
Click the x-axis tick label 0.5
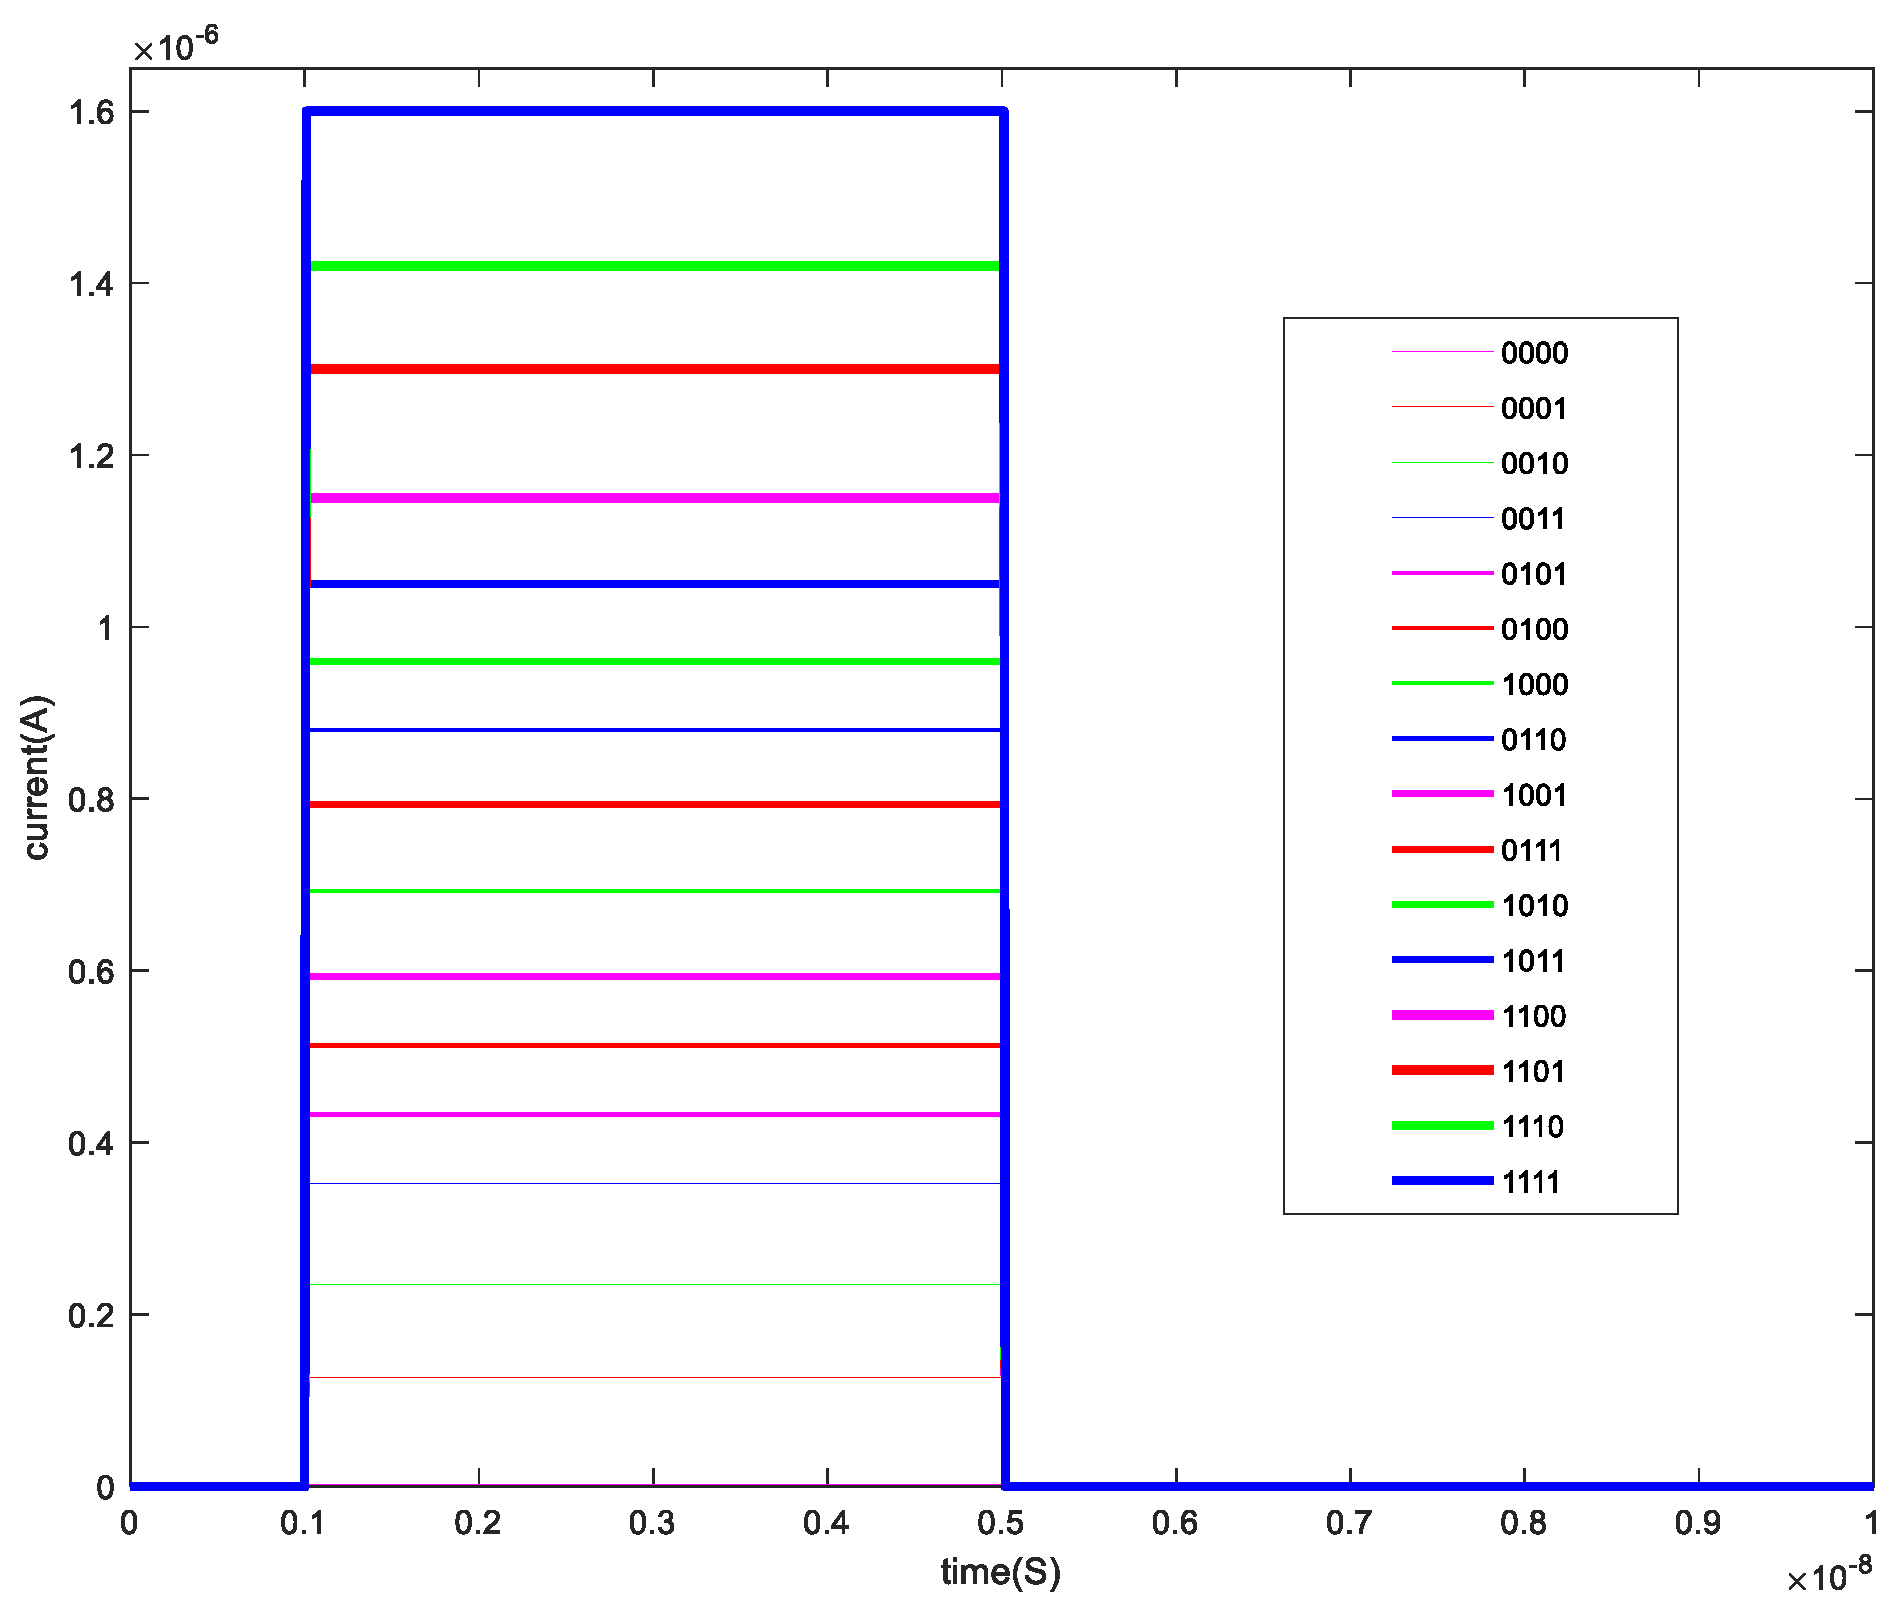click(x=1001, y=1523)
